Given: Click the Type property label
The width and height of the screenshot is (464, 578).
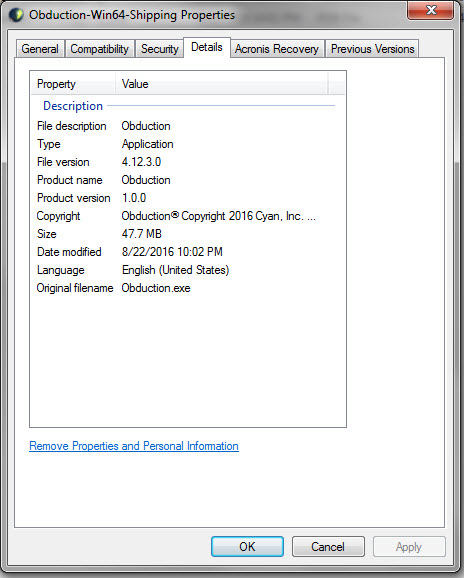Looking at the screenshot, I should coord(48,144).
